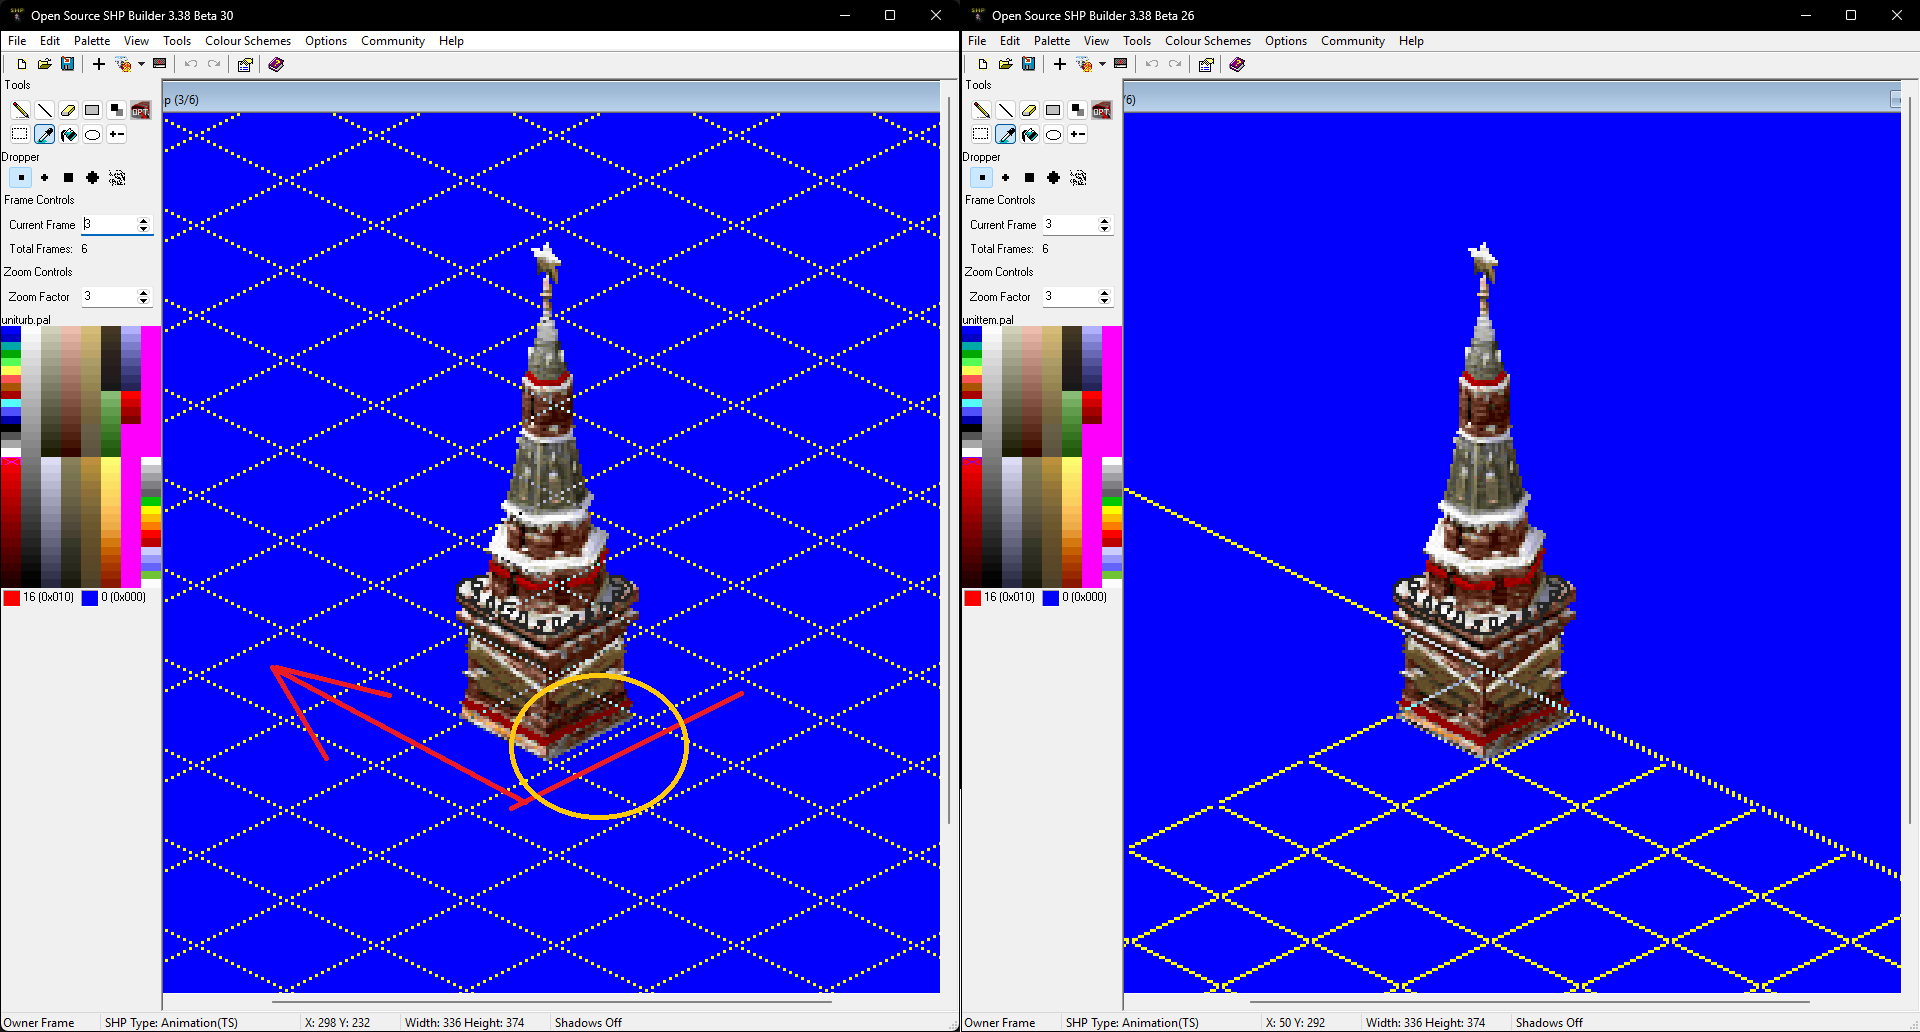Decrease Zoom Factor with down arrow in left window

click(143, 301)
